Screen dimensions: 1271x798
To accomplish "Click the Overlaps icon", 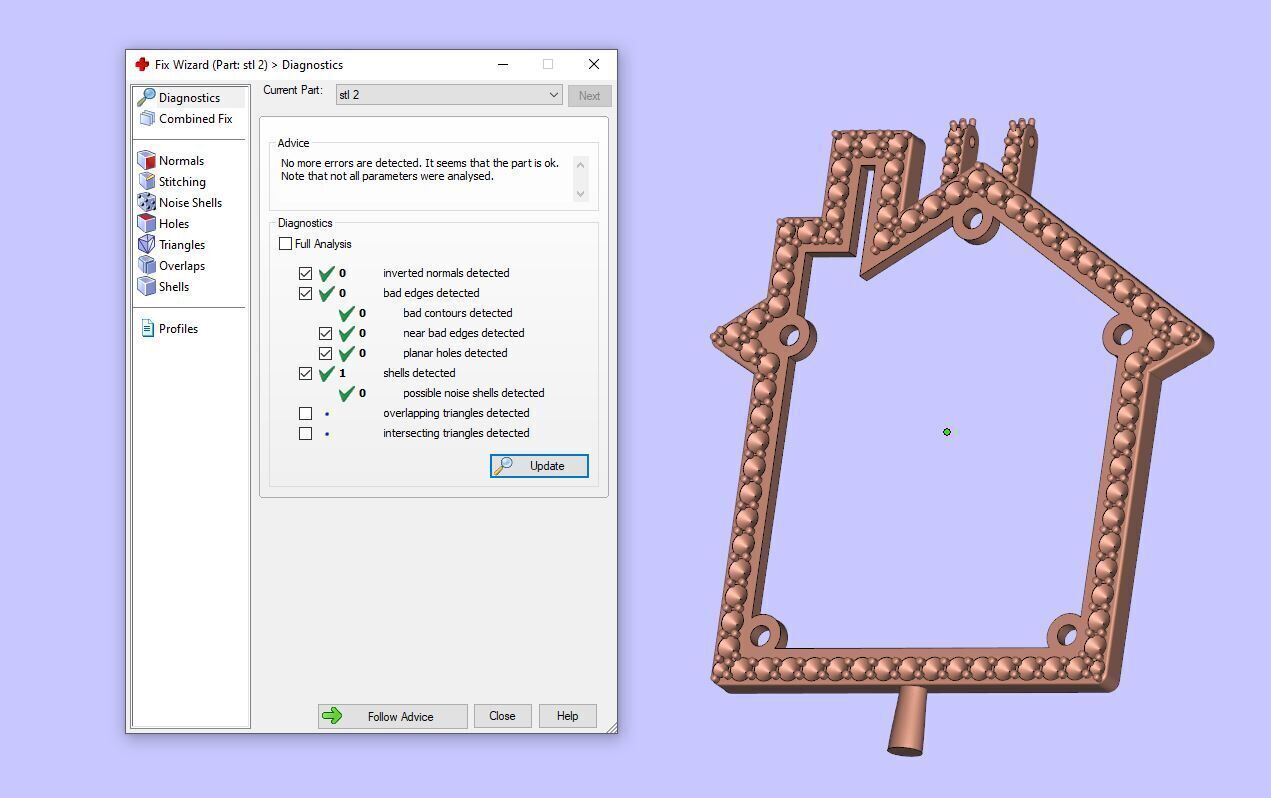I will click(146, 265).
